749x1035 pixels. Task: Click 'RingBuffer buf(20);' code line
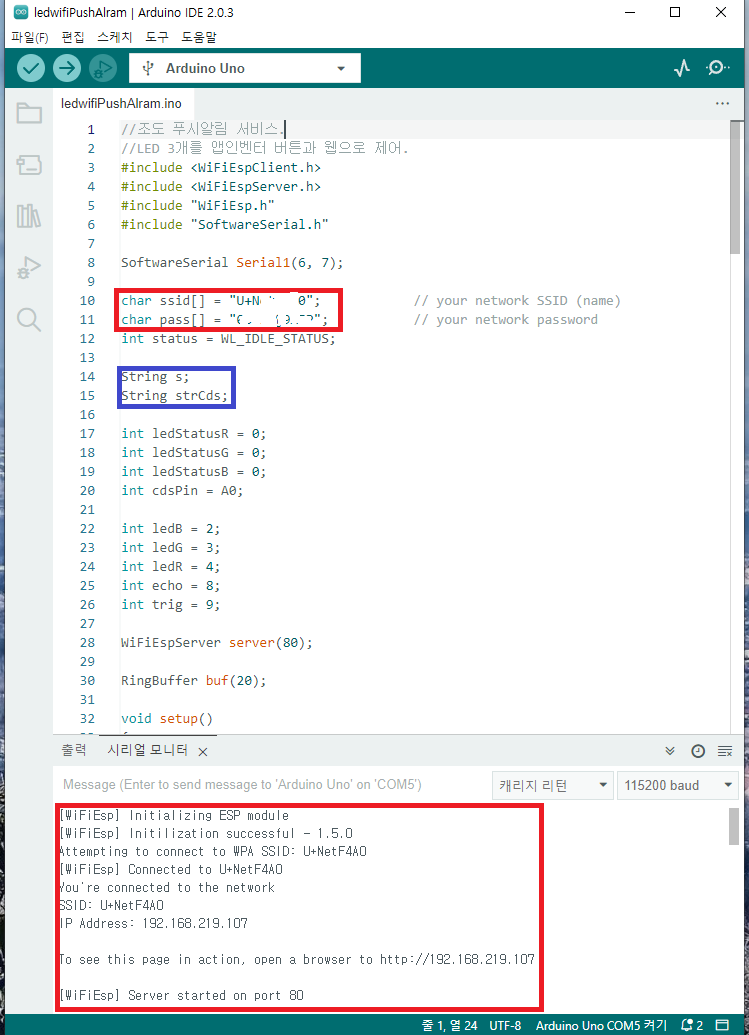coord(193,681)
